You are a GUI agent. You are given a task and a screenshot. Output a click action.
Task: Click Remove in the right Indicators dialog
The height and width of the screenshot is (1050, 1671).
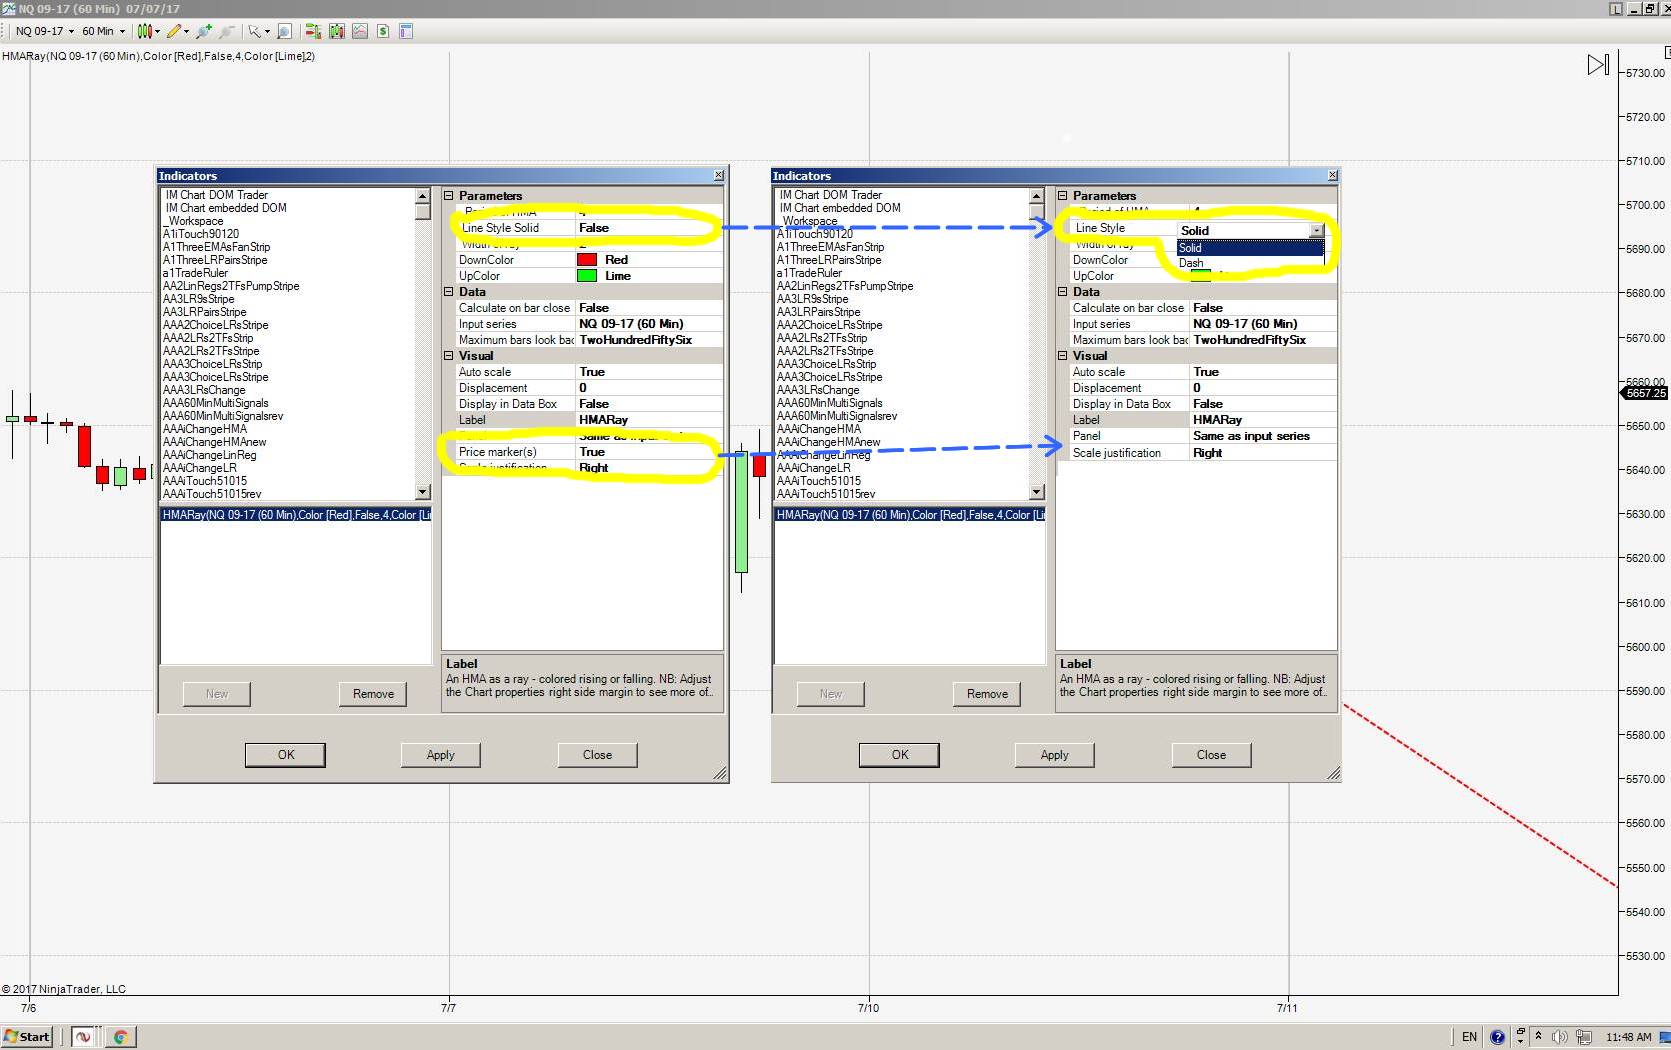[x=987, y=694]
